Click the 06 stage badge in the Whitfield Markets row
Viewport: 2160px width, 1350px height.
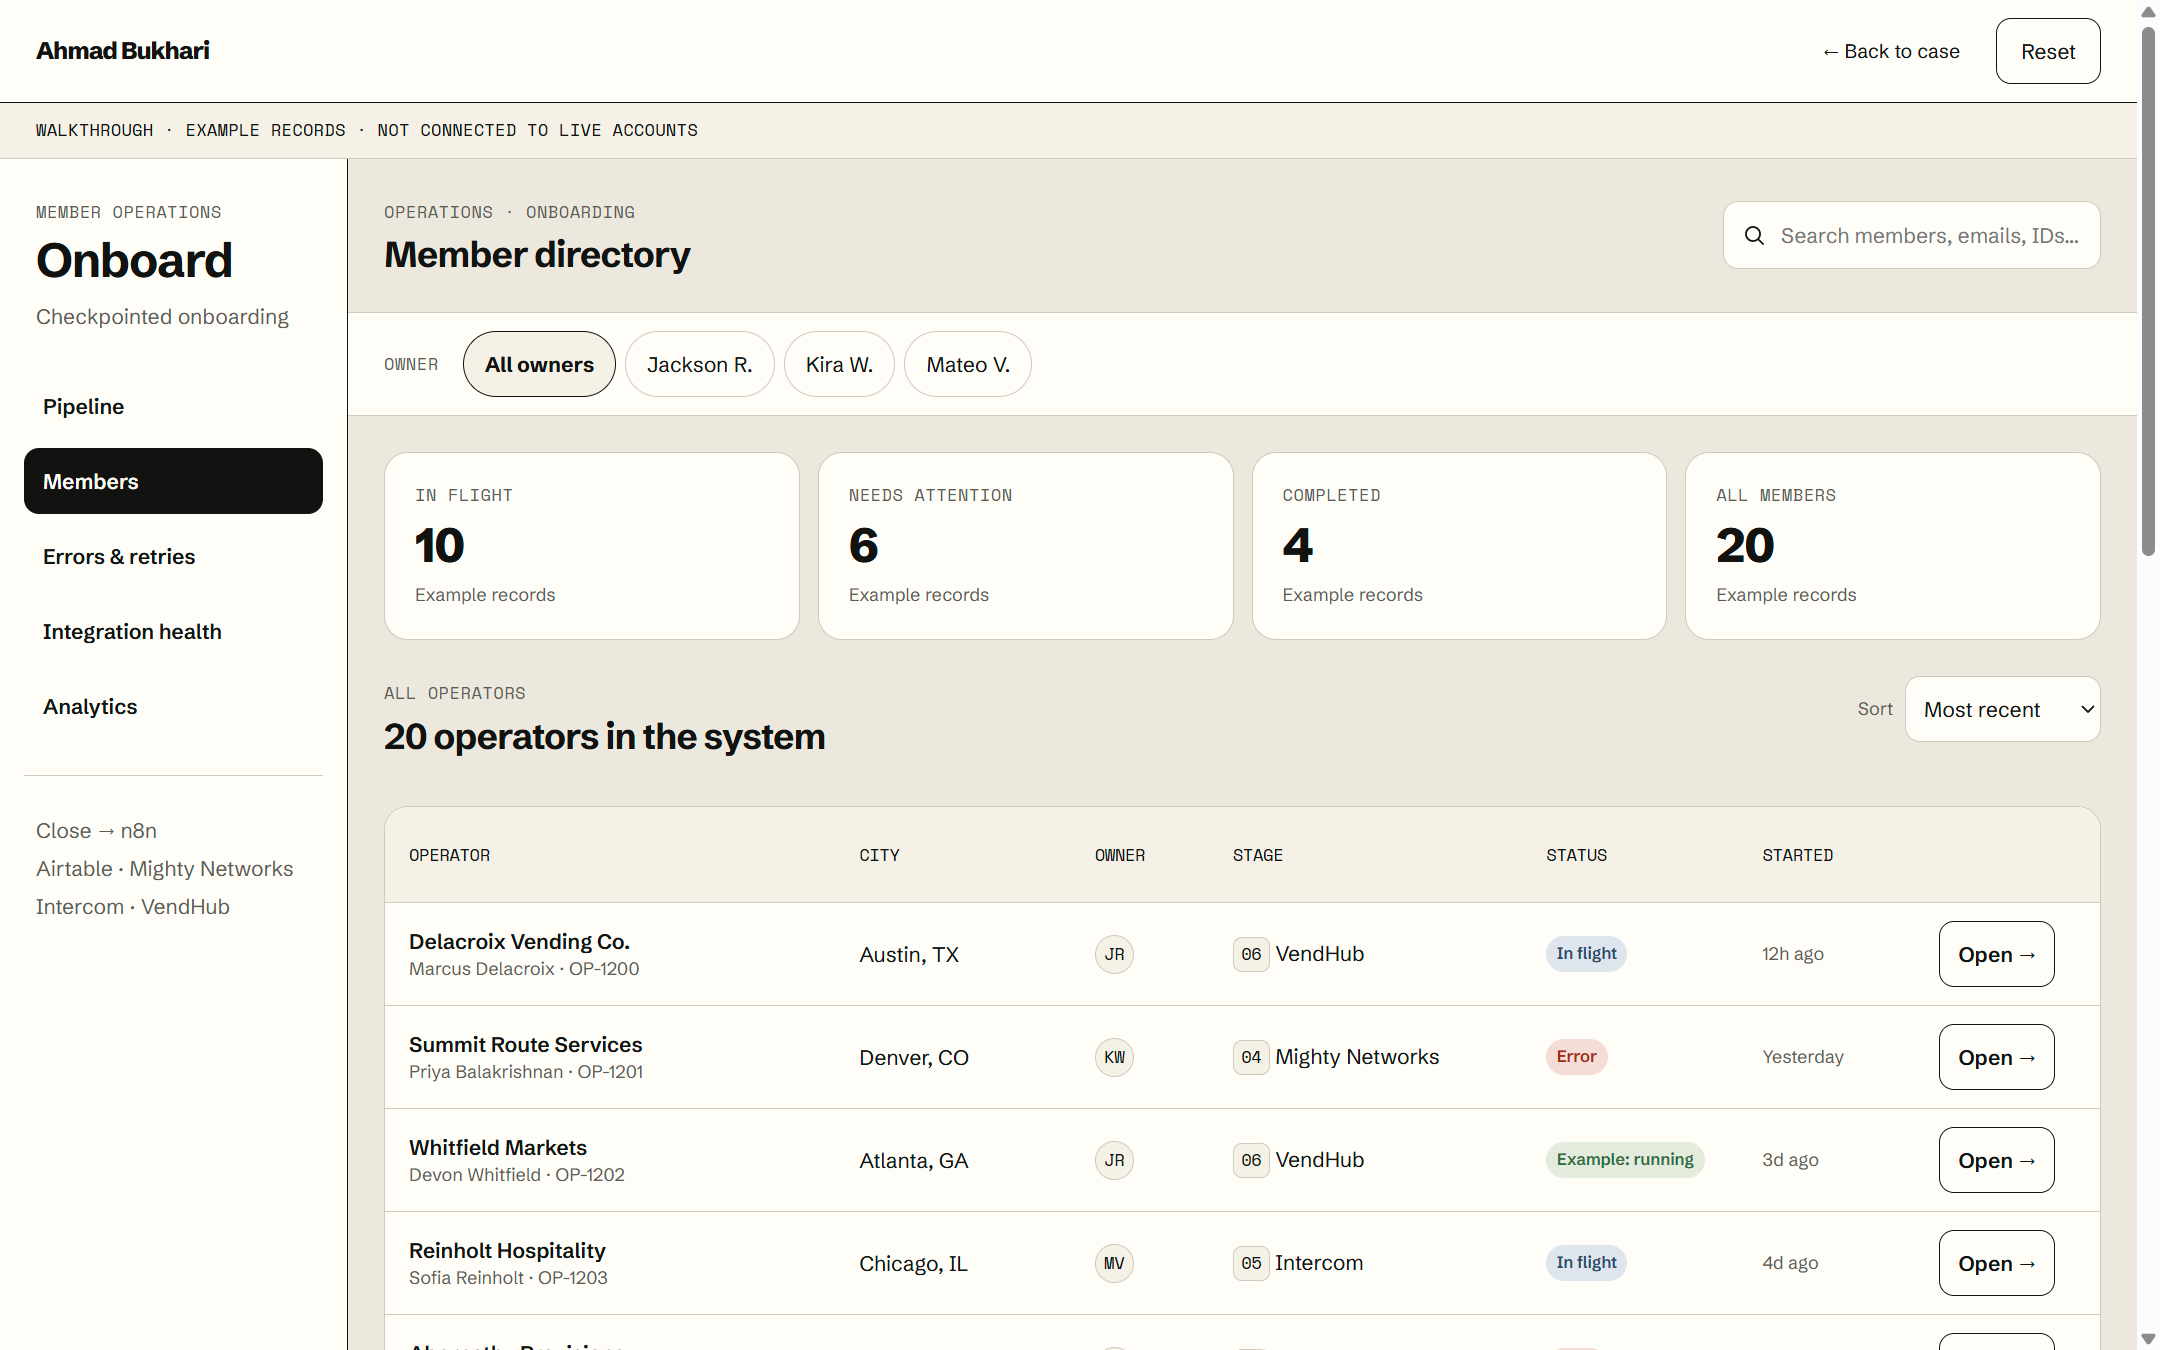1251,1160
